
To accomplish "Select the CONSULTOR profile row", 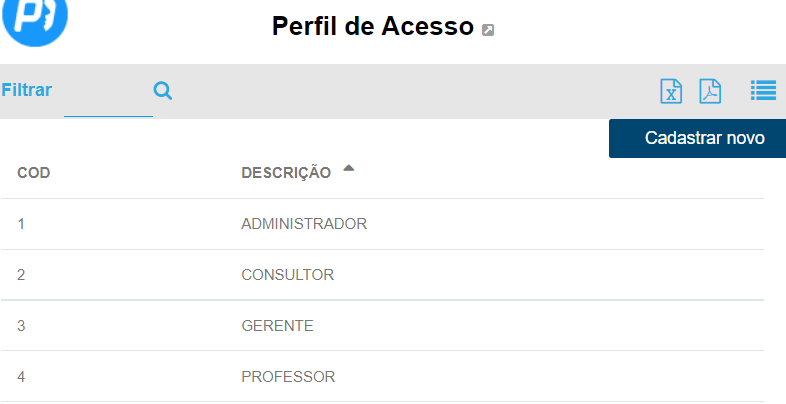I will click(287, 275).
